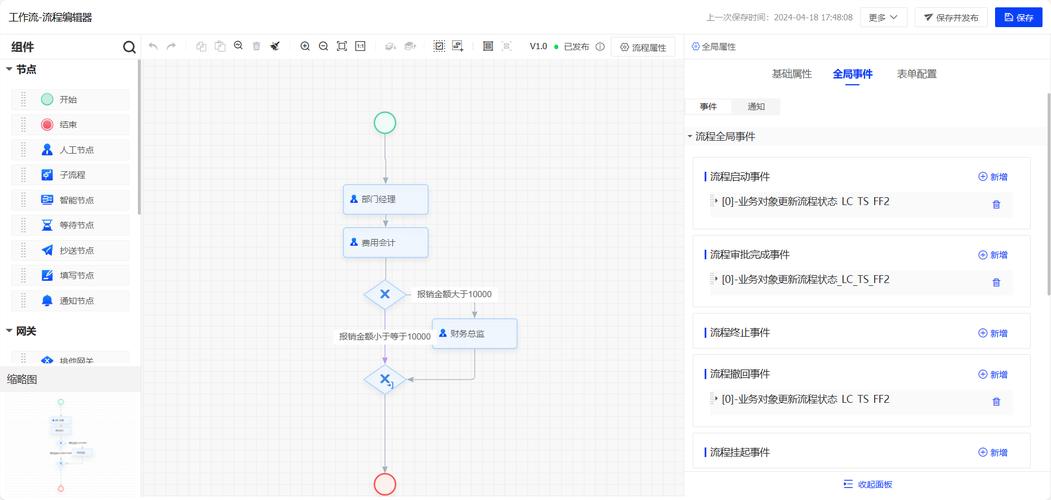Click the 全局属性 panel tab
The height and width of the screenshot is (500, 1051).
click(x=714, y=47)
